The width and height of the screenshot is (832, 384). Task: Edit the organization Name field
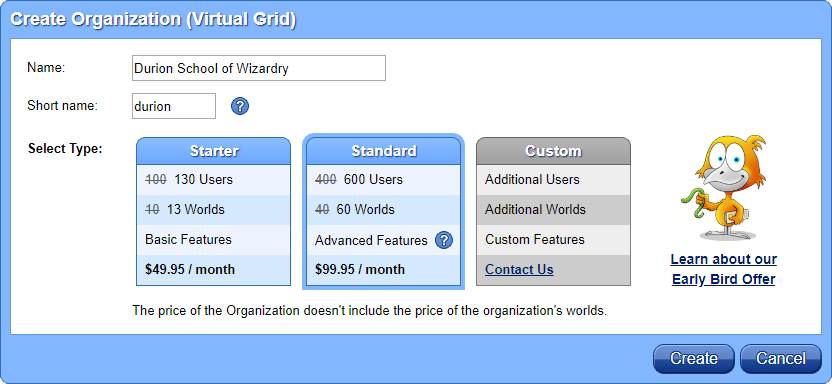[x=258, y=68]
